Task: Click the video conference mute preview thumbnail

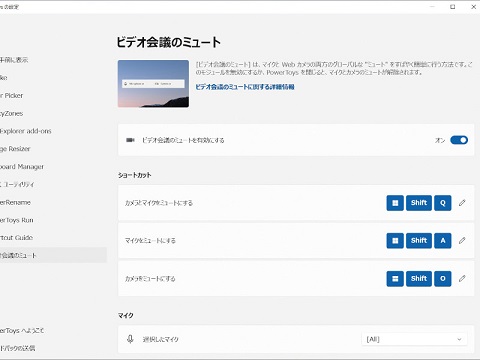Action: coord(153,84)
